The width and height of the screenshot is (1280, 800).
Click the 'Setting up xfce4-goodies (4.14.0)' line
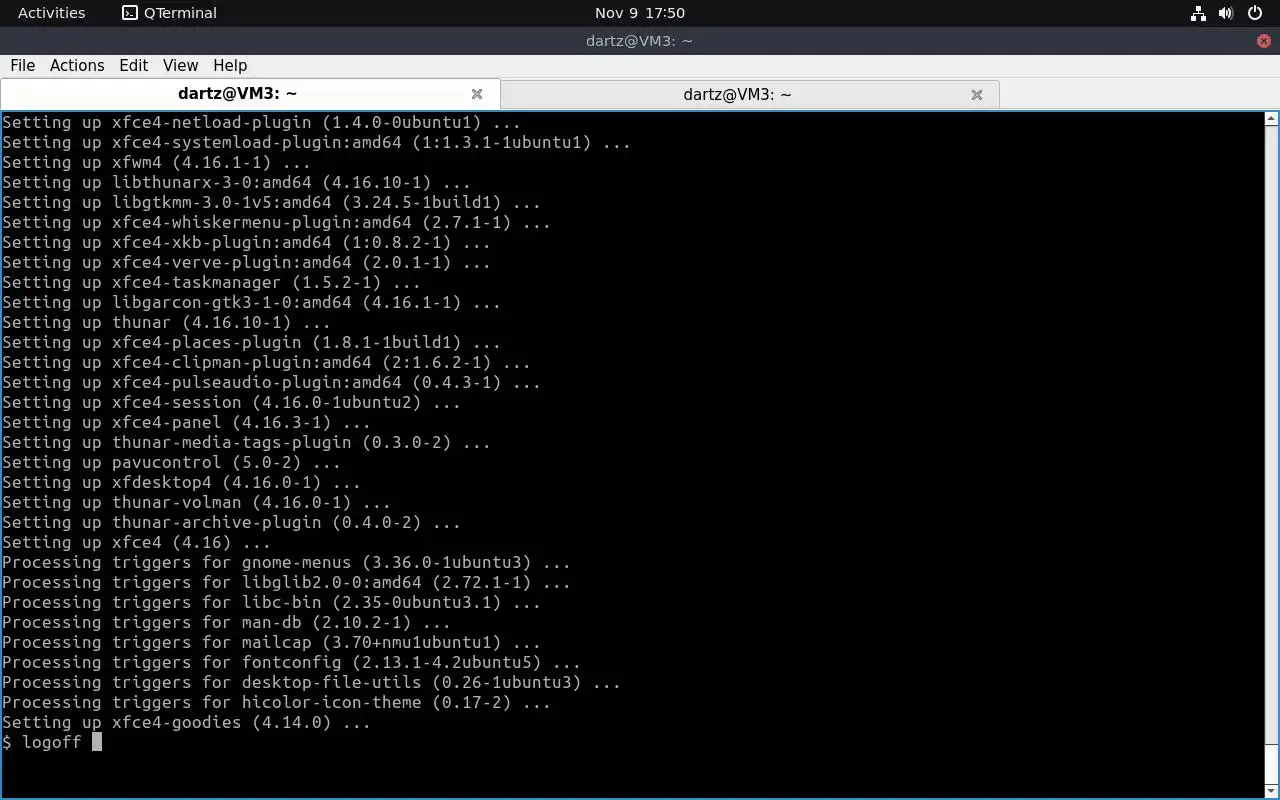coord(186,722)
